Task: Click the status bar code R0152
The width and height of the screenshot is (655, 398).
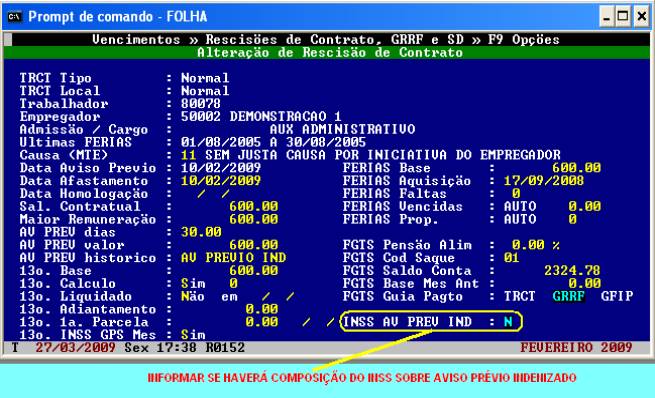Action: (x=225, y=347)
